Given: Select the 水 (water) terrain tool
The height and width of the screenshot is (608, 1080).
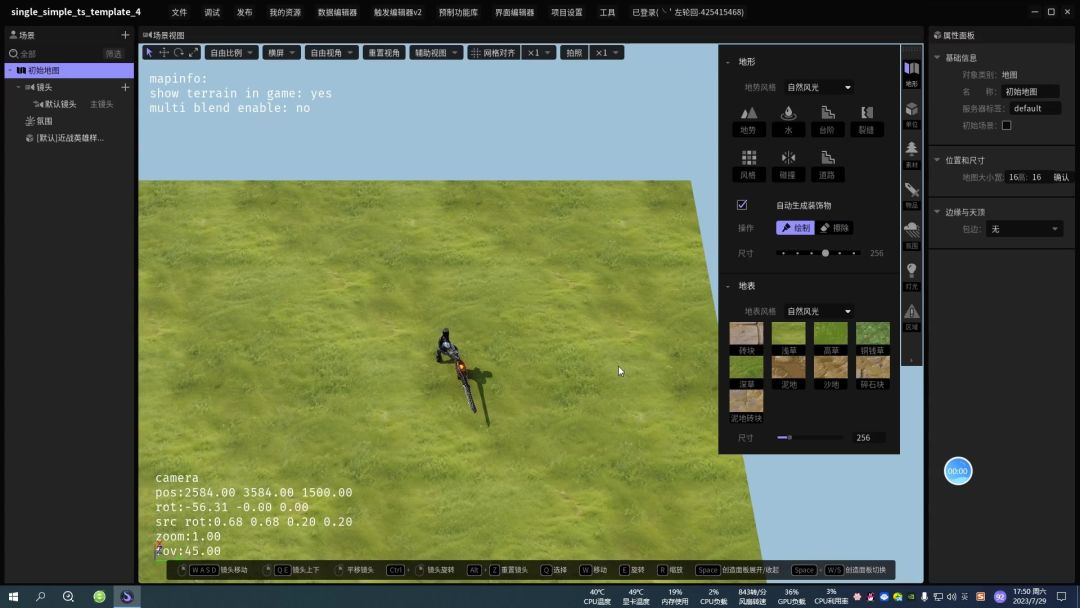Looking at the screenshot, I should (x=788, y=118).
